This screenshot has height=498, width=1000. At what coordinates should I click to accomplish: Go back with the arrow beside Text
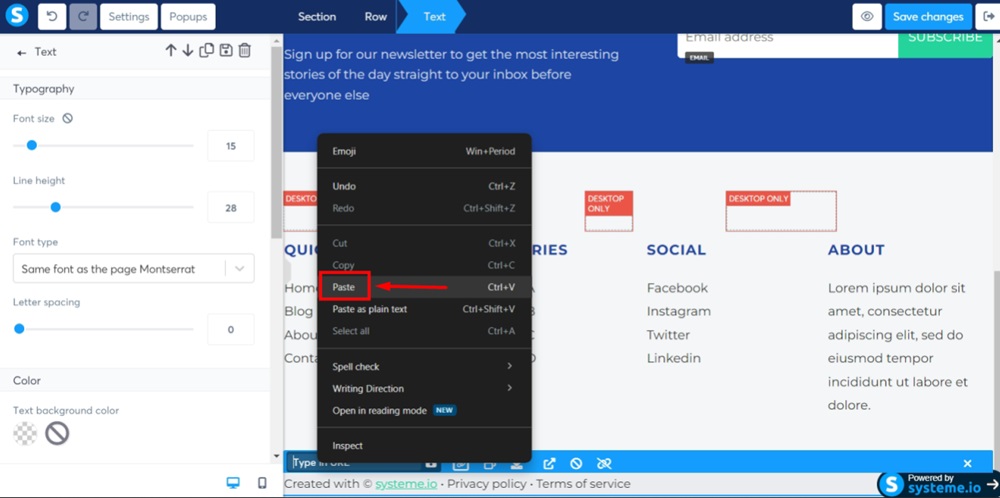click(22, 52)
